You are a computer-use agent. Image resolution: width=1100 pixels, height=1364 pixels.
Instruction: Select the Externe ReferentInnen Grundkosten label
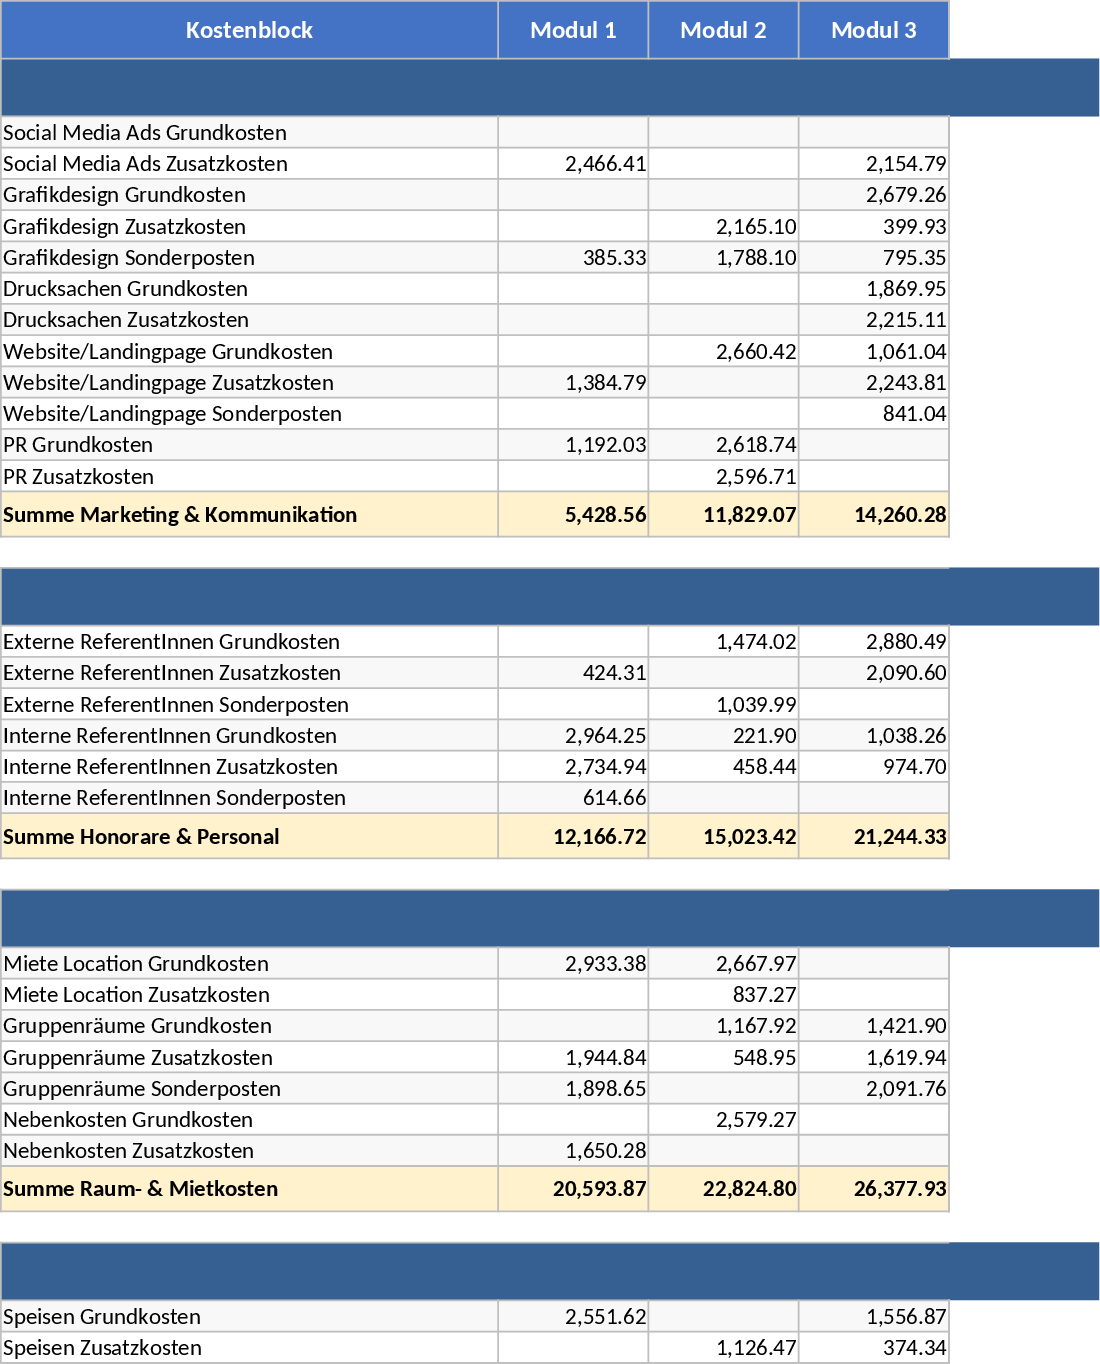click(171, 642)
